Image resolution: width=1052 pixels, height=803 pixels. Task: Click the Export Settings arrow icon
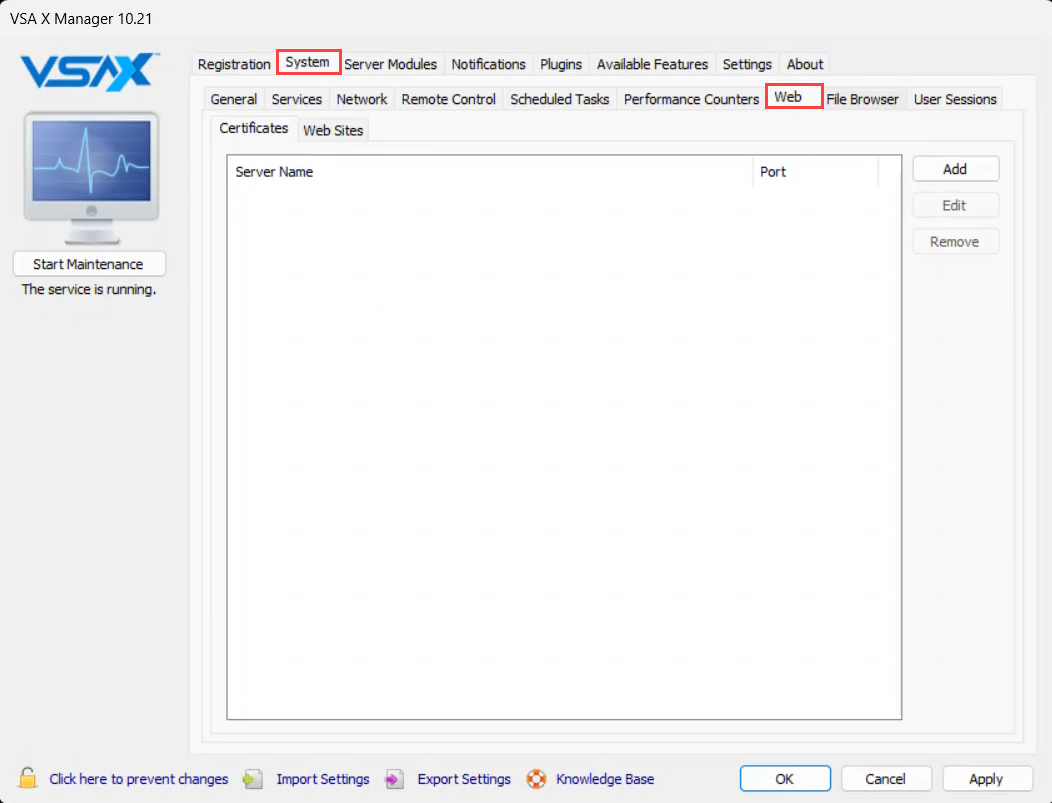(x=394, y=779)
